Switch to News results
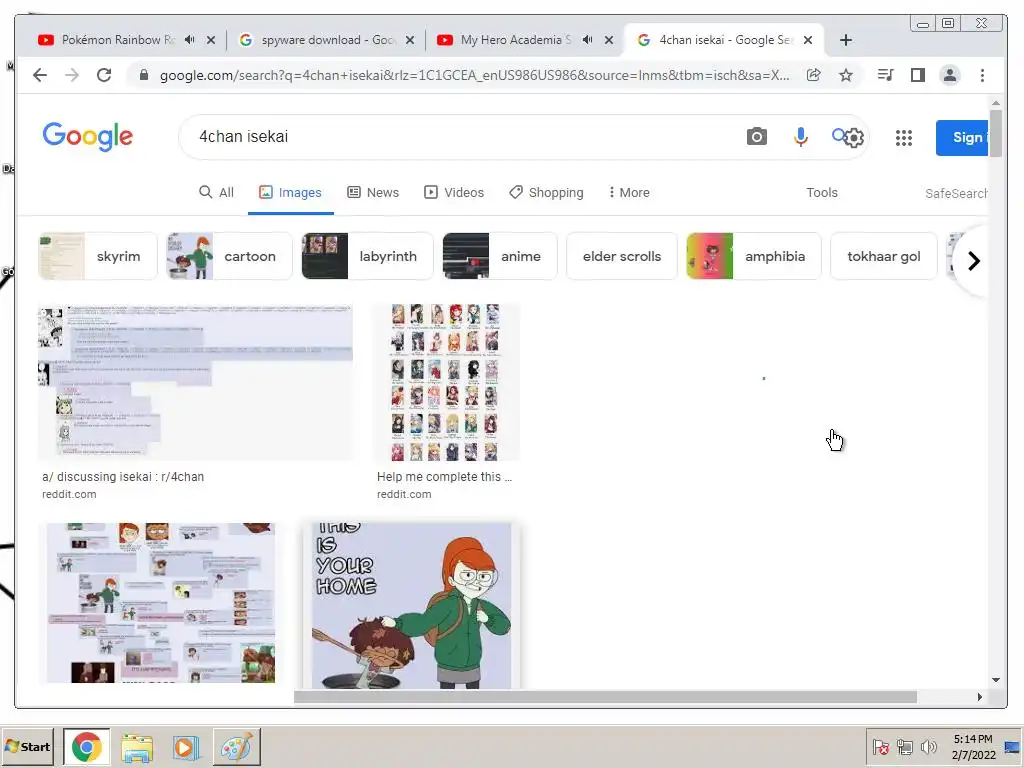The height and width of the screenshot is (768, 1024). click(373, 193)
